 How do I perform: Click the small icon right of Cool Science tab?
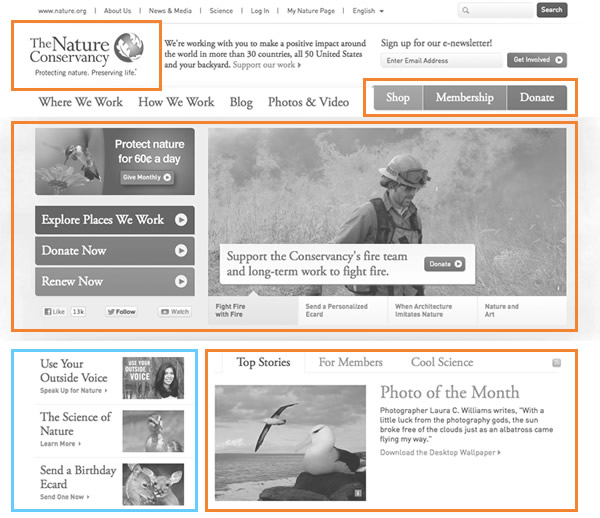[x=556, y=363]
